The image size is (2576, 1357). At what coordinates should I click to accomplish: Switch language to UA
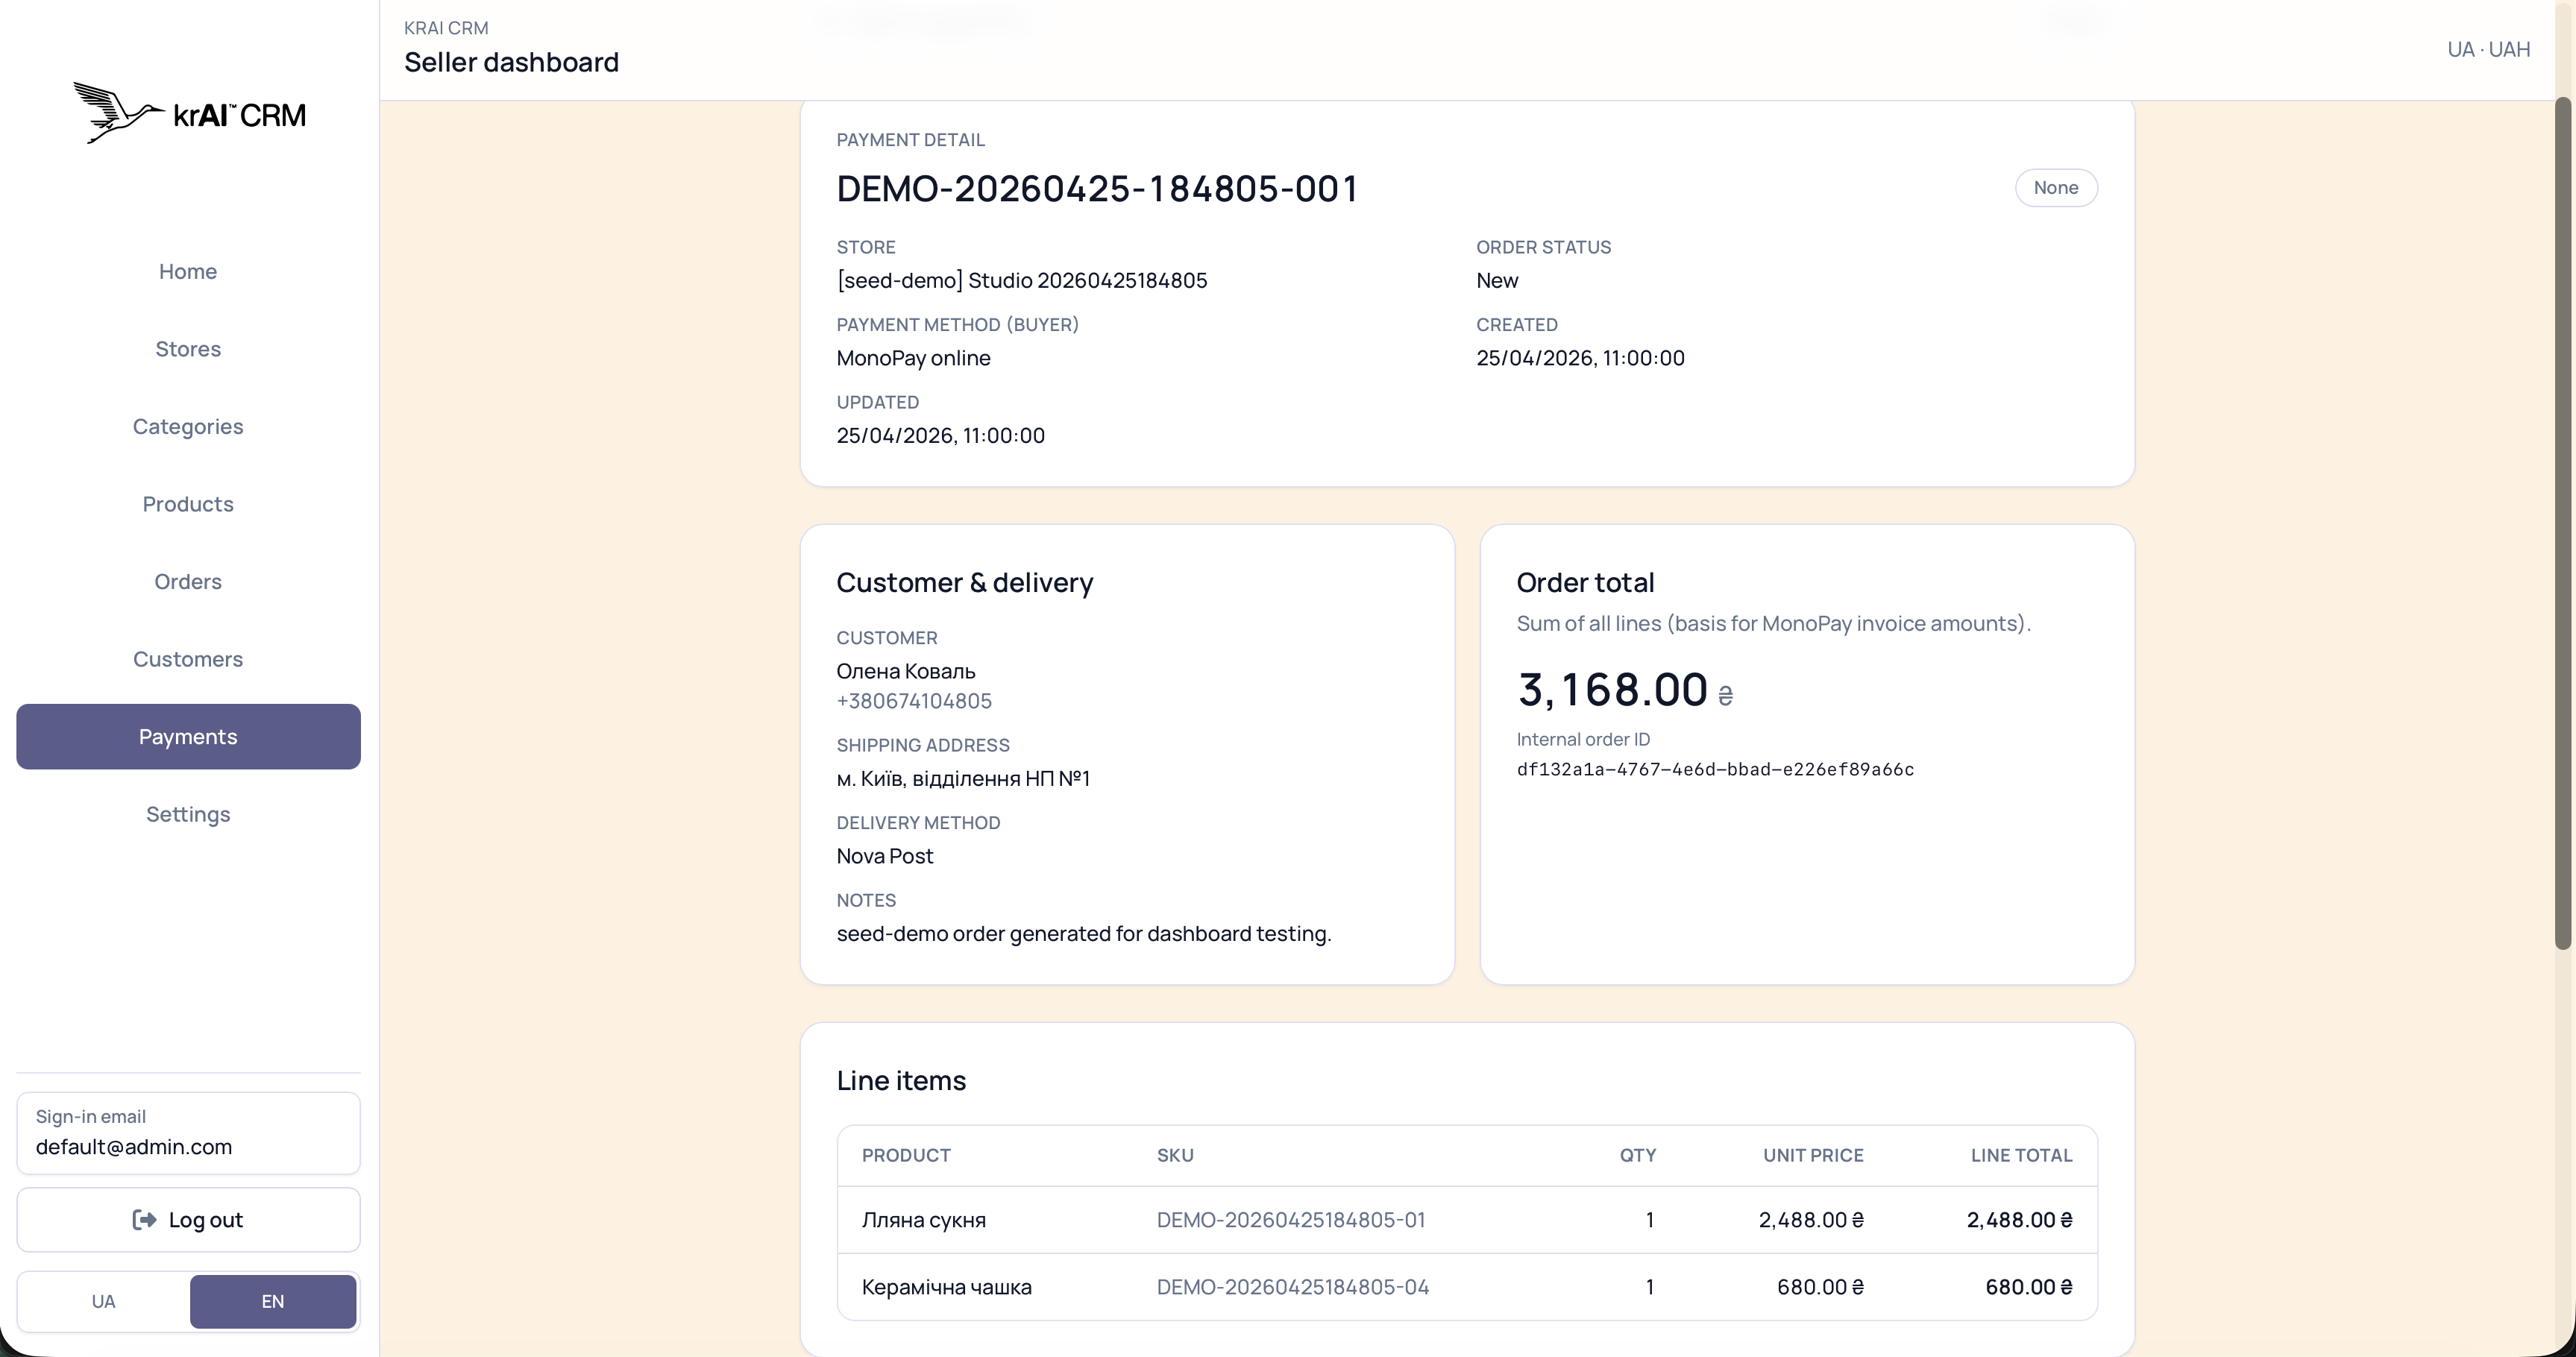coord(104,1301)
